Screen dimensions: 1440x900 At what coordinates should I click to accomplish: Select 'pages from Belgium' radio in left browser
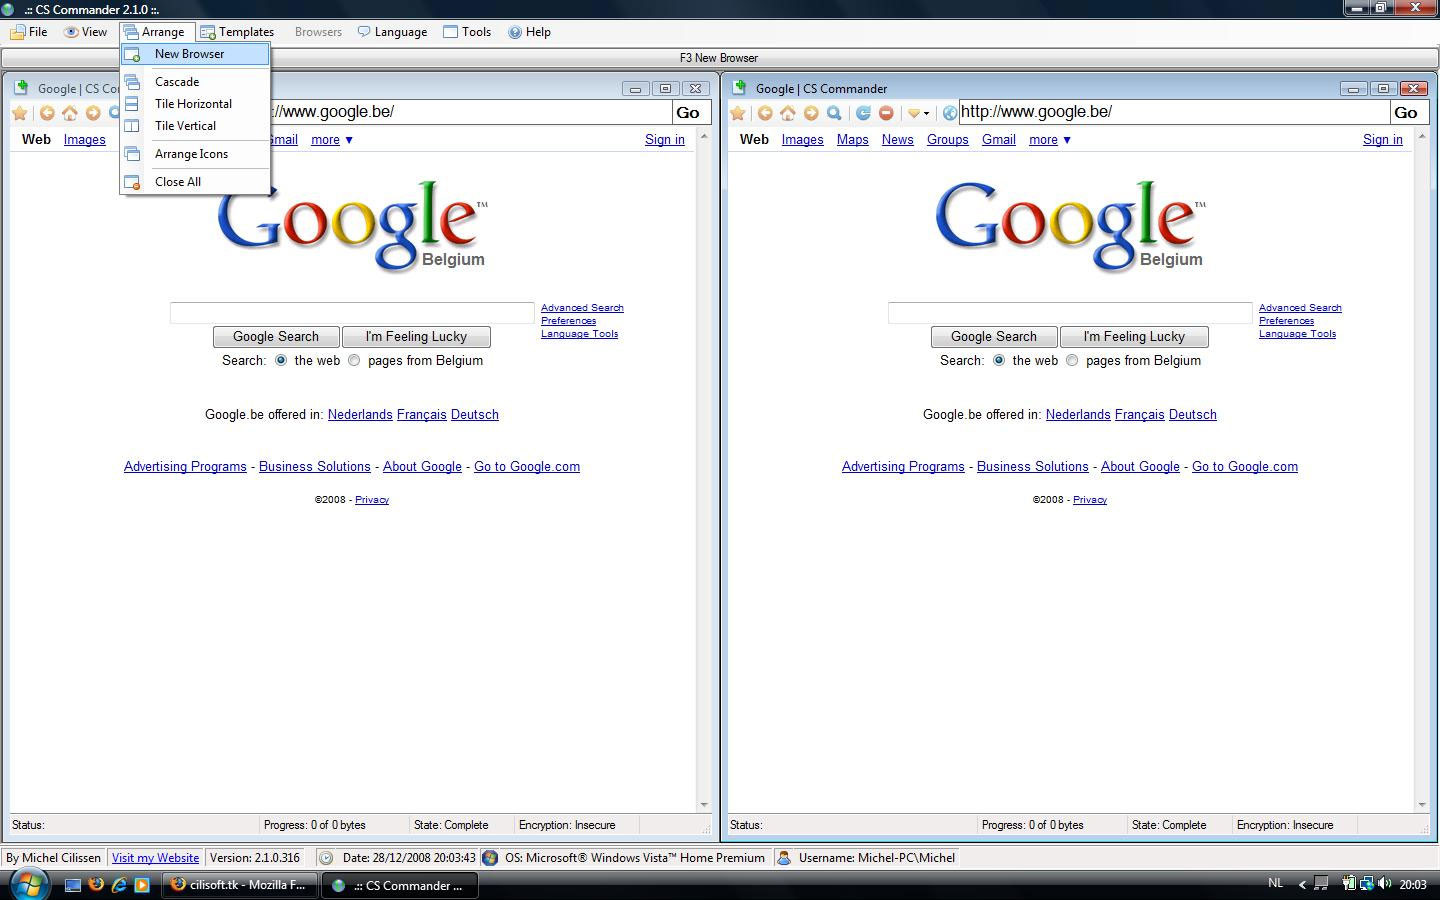[x=354, y=360]
